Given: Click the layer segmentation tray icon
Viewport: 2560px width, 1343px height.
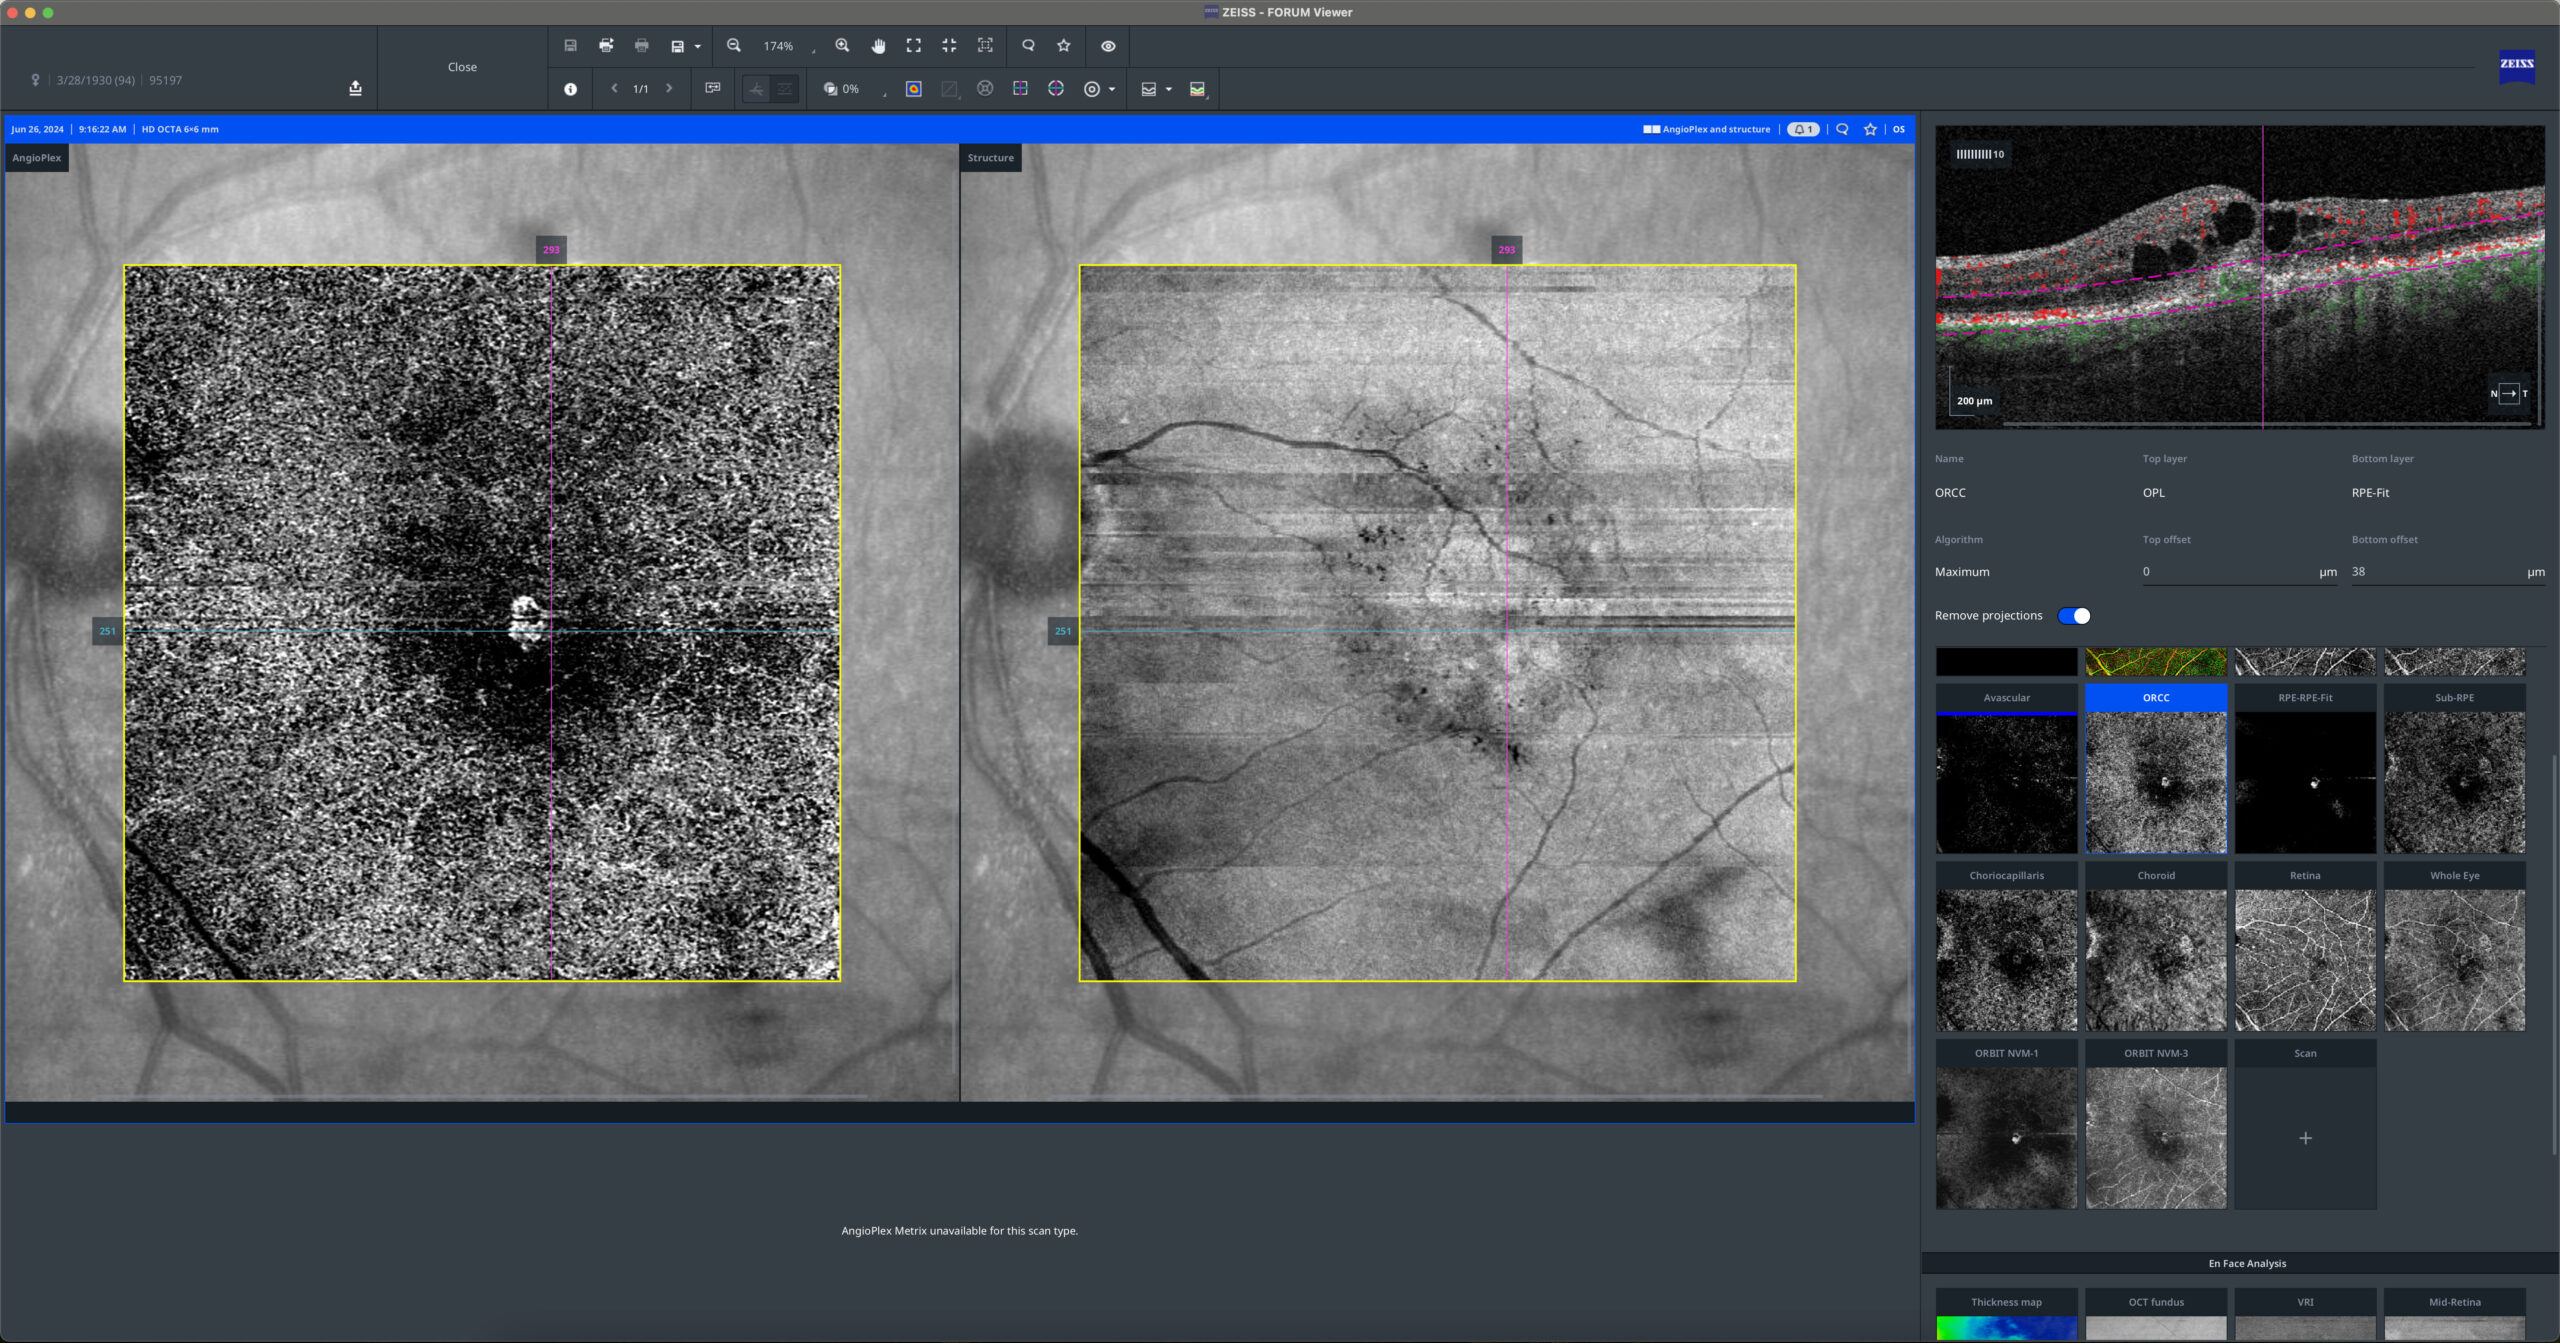Looking at the screenshot, I should (x=1149, y=89).
